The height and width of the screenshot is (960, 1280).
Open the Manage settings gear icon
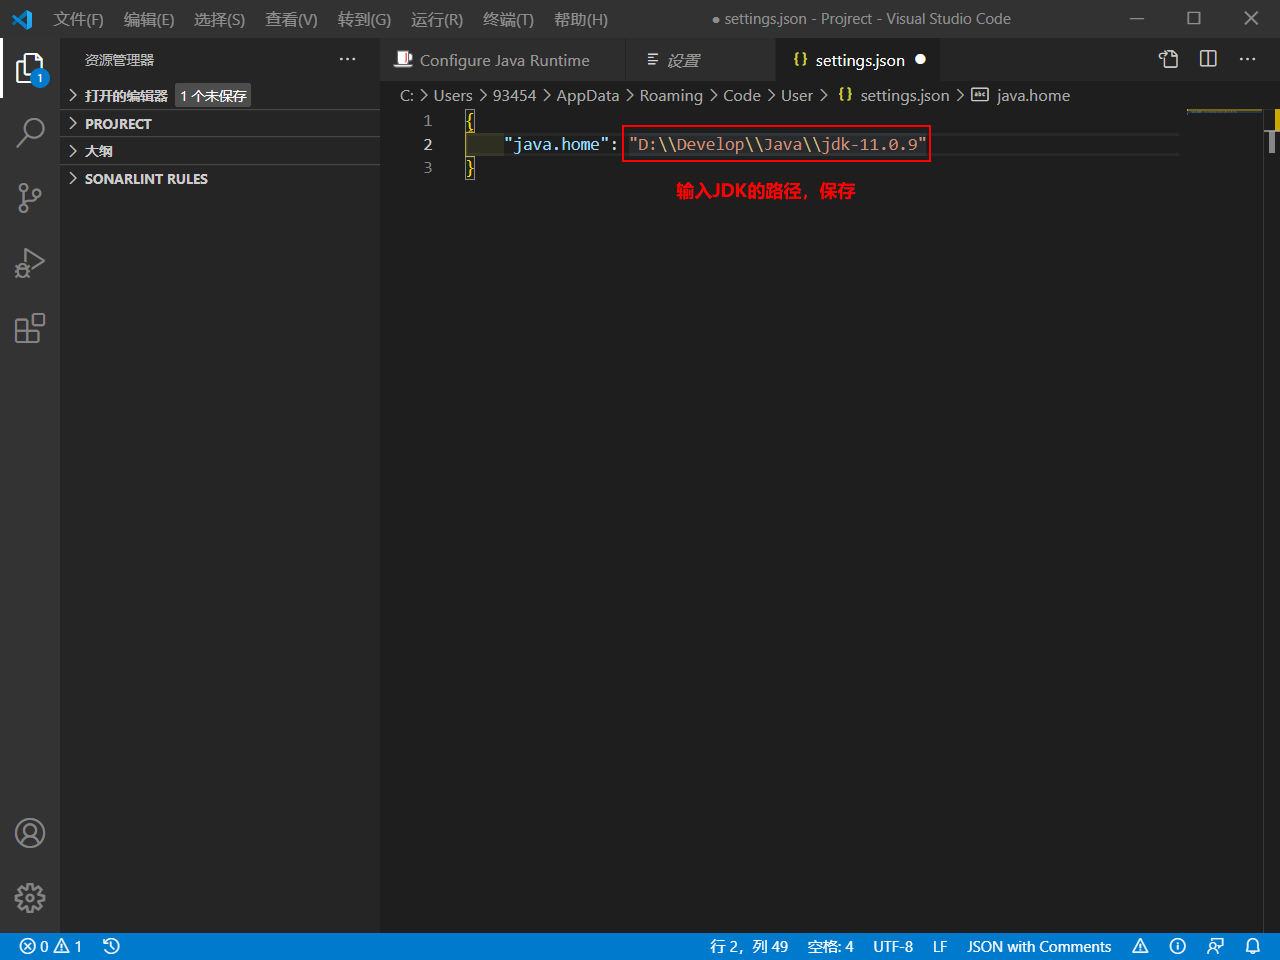[x=30, y=897]
